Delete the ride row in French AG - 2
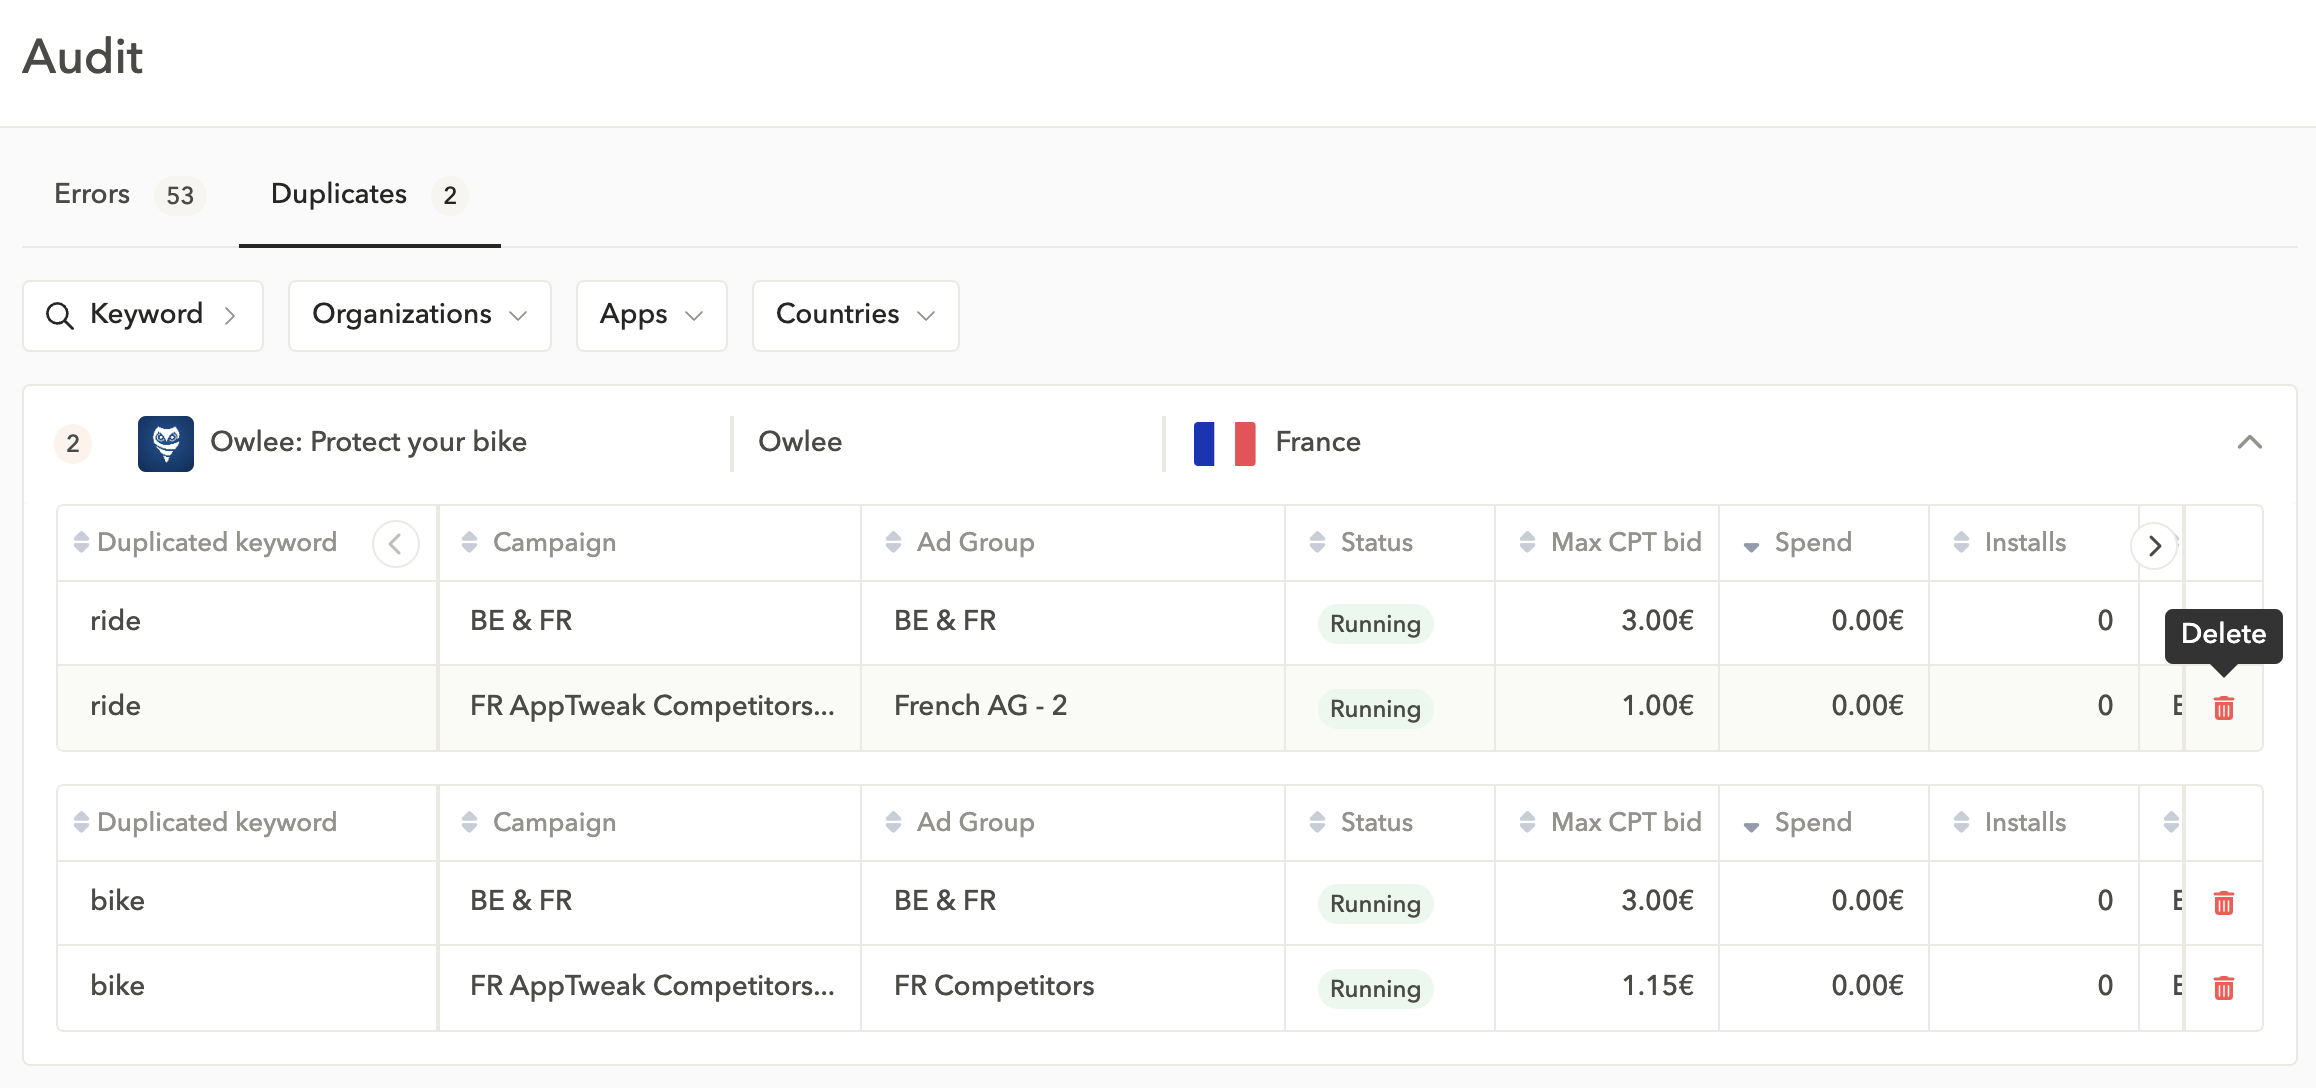Image resolution: width=2316 pixels, height=1088 pixels. point(2224,708)
